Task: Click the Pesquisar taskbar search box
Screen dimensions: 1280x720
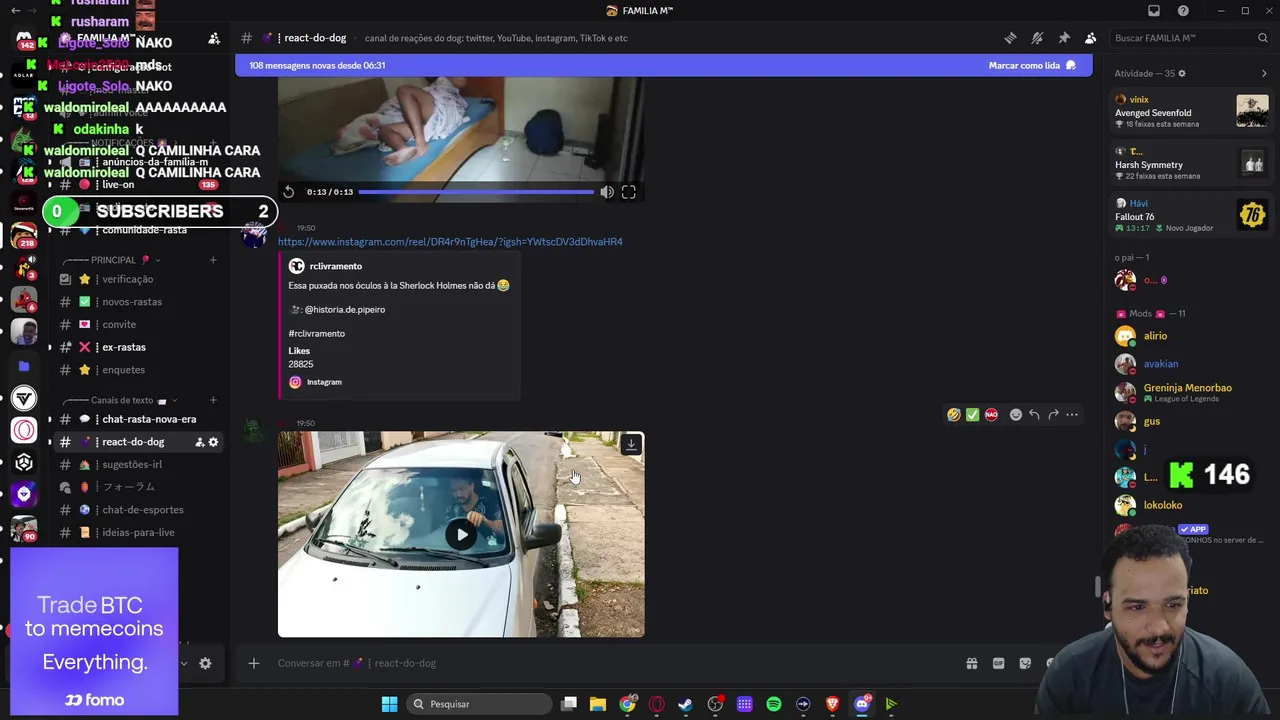Action: click(x=481, y=704)
